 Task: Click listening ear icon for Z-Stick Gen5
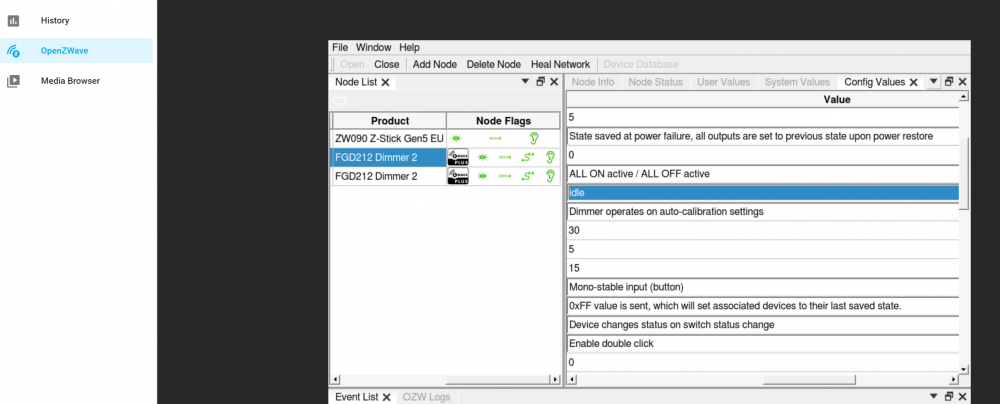tap(534, 138)
